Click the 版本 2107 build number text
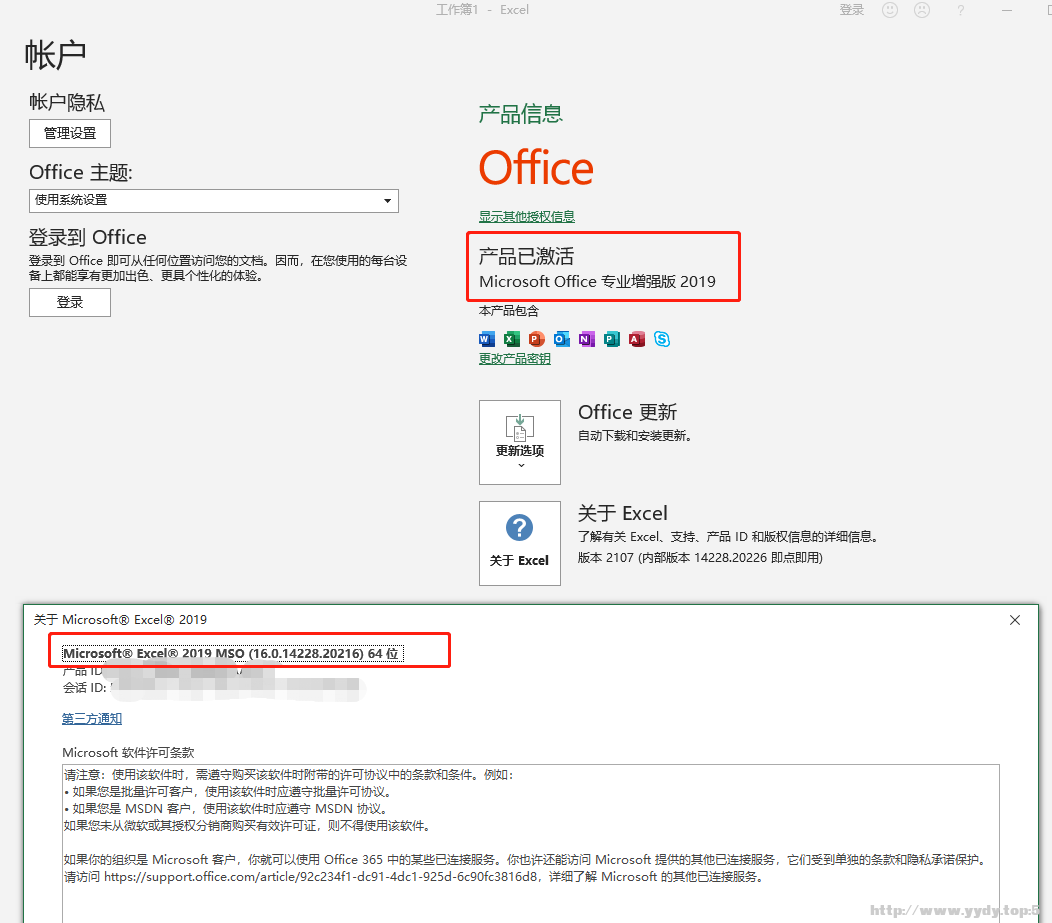The image size is (1052, 923). tap(700, 558)
